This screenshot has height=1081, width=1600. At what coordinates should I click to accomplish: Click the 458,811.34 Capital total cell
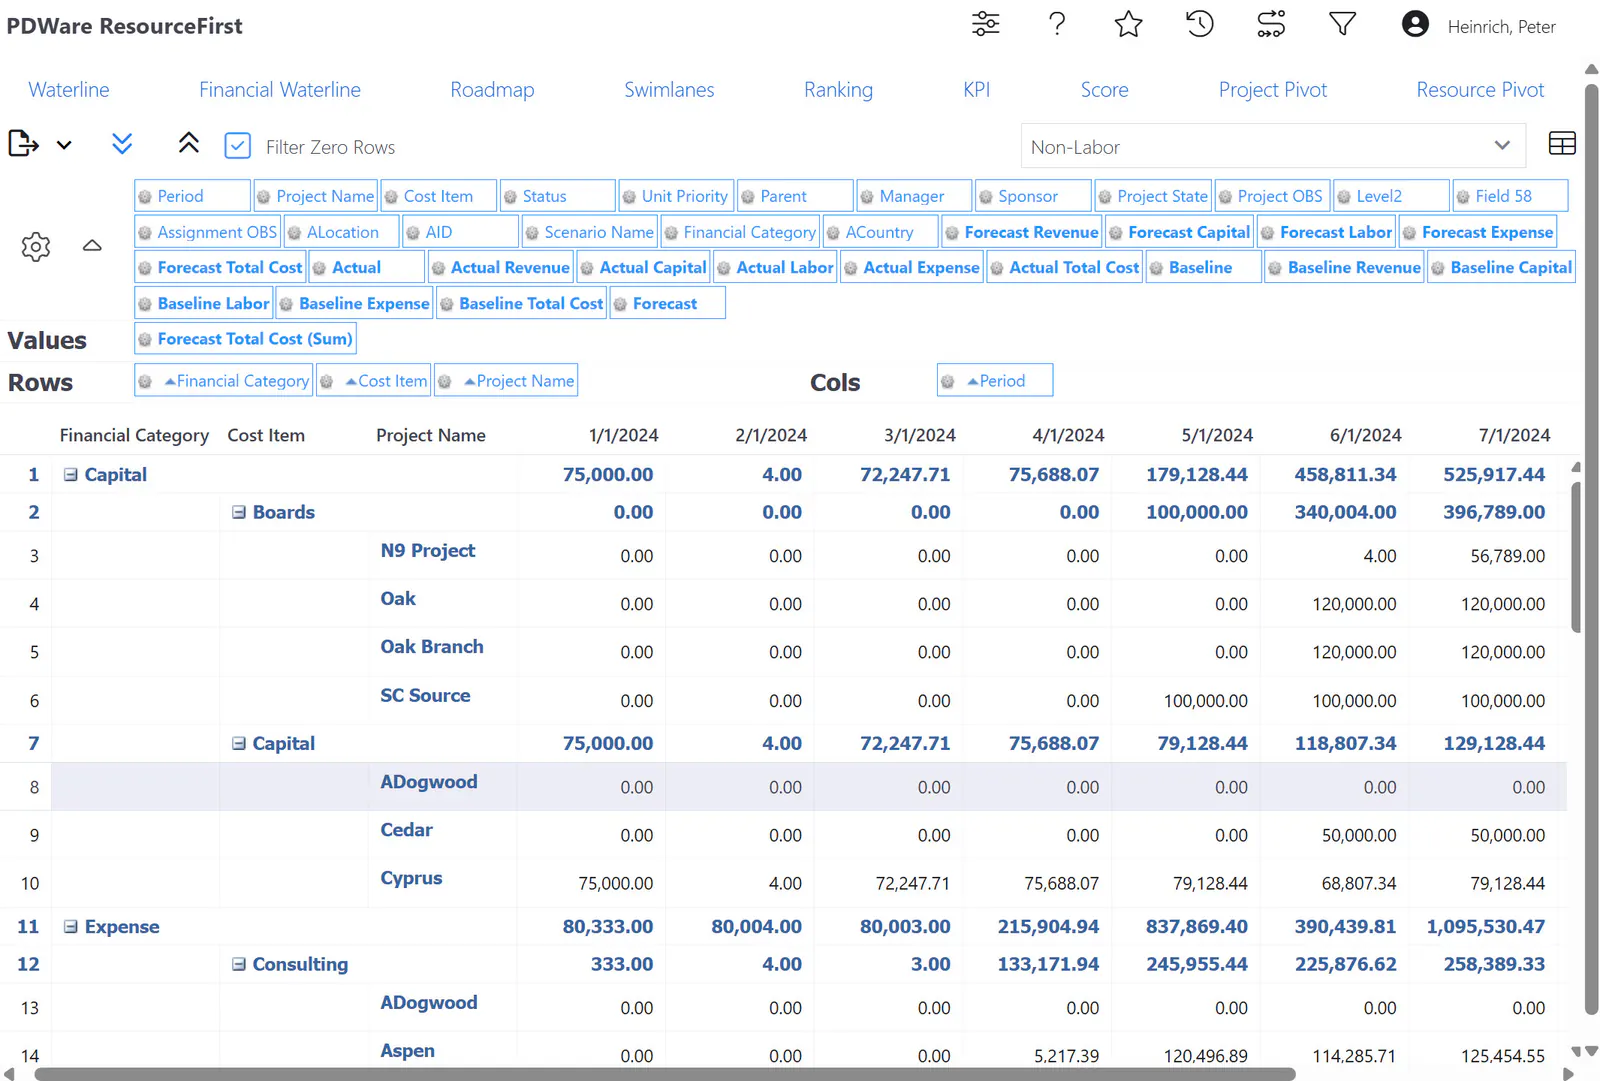point(1345,475)
